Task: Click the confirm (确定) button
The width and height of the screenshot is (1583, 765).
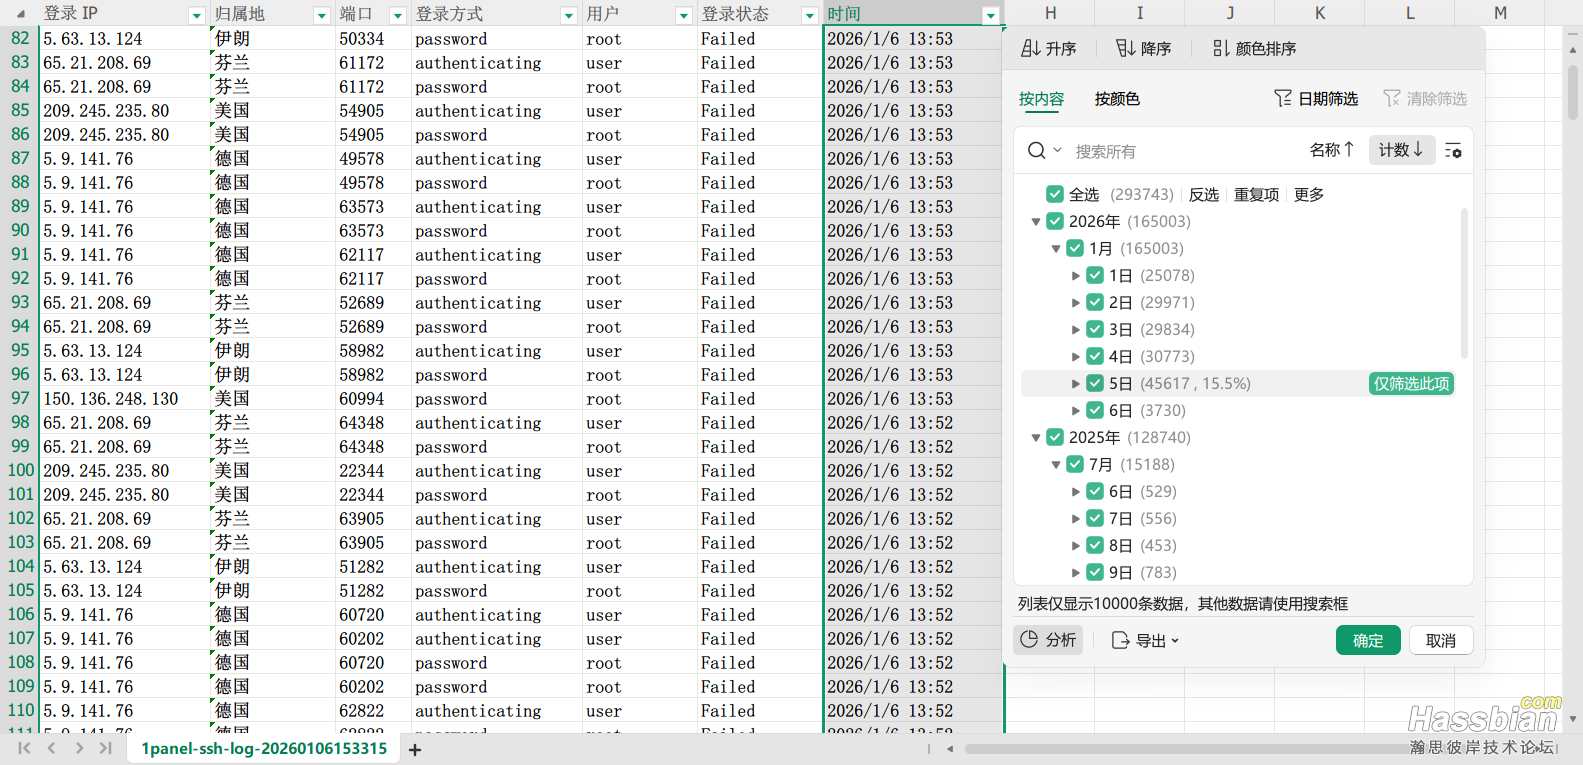Action: click(1367, 640)
